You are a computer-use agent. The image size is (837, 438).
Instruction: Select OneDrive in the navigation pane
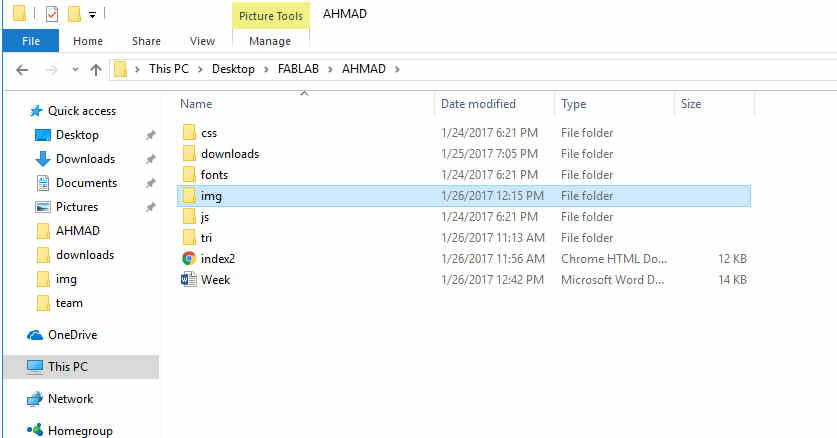(x=73, y=335)
